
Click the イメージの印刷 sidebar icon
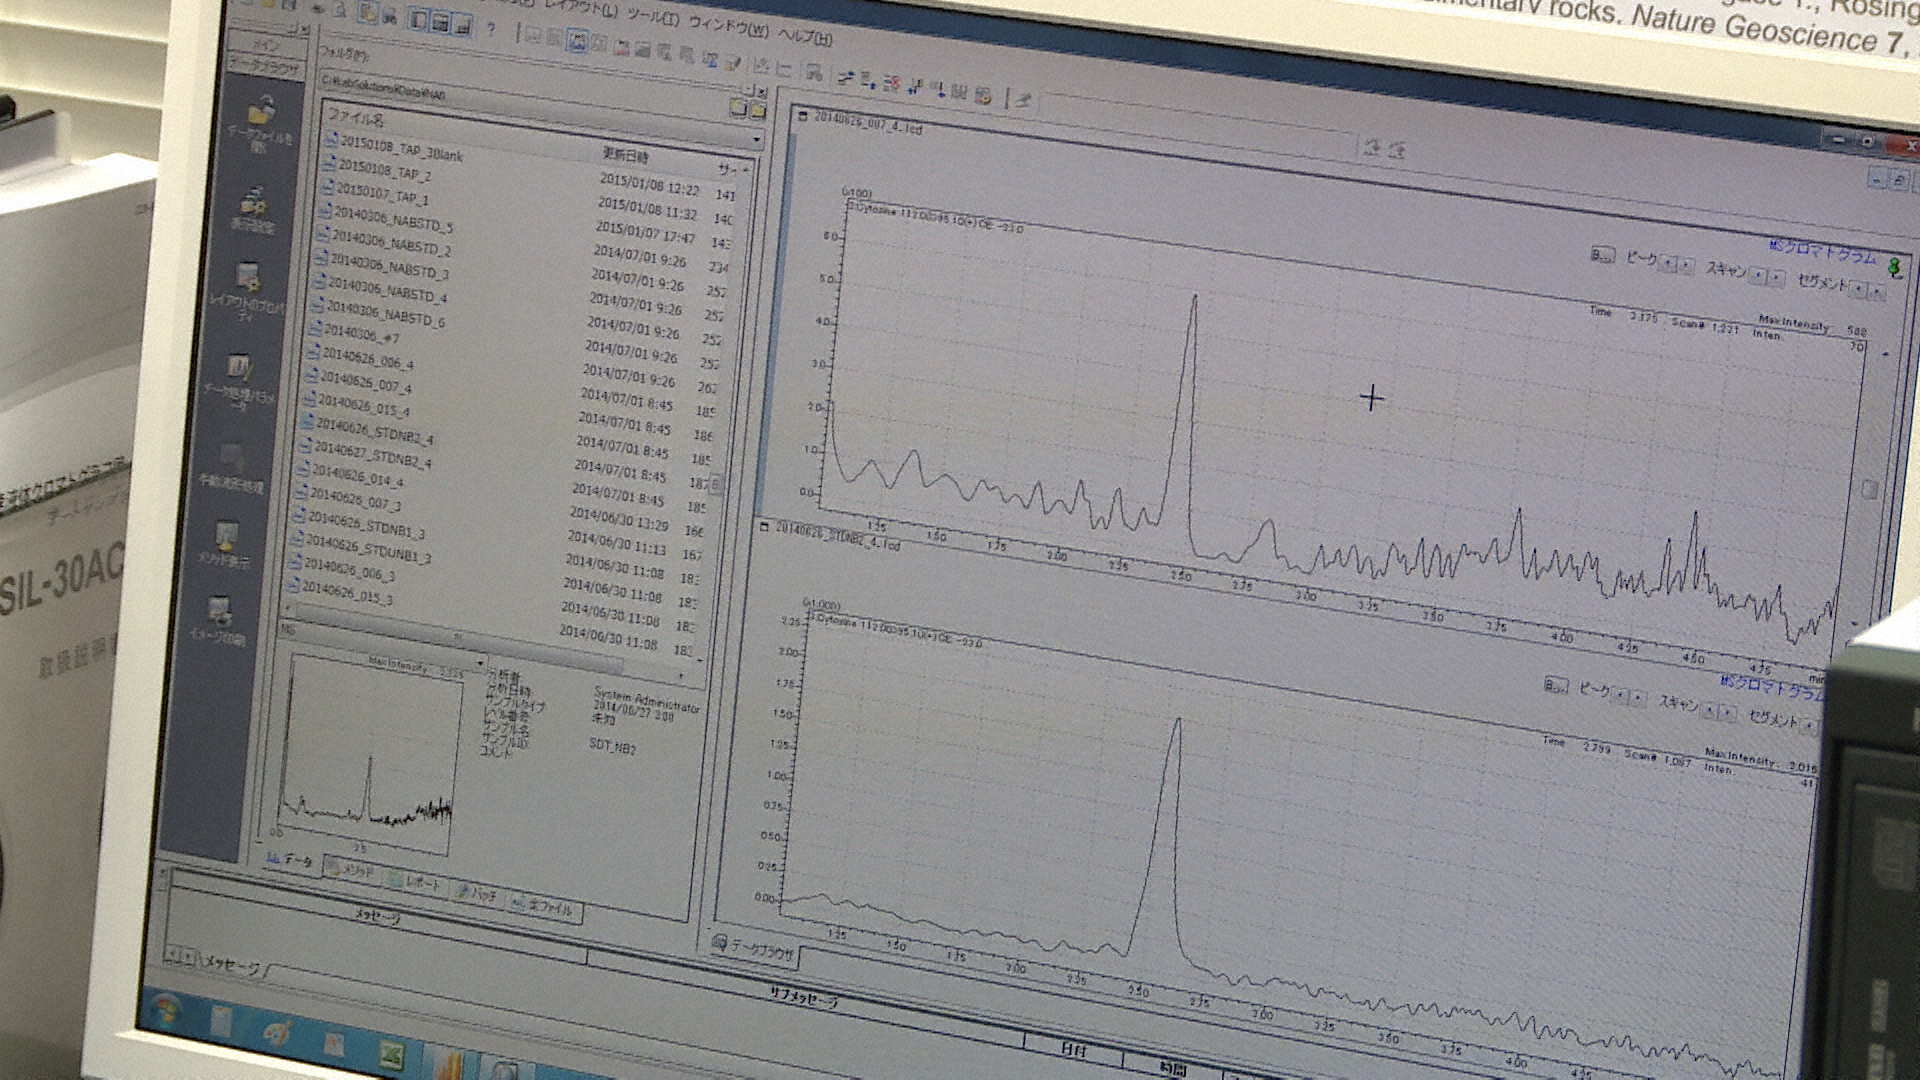[x=218, y=620]
